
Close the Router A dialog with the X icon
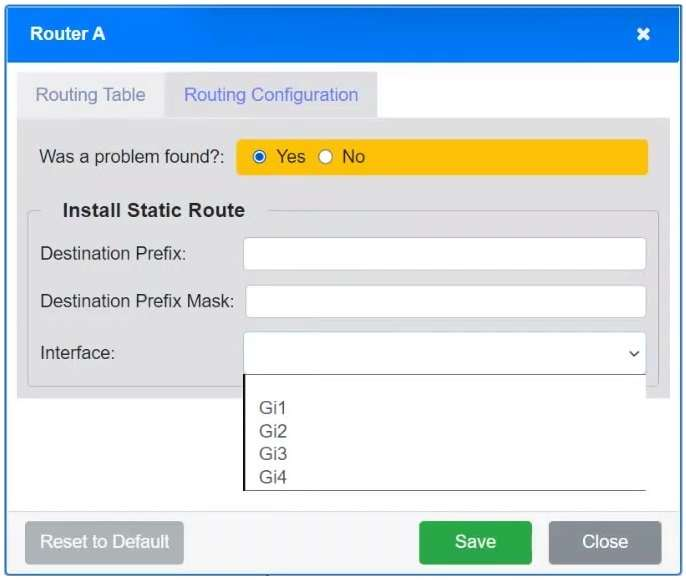pos(643,34)
